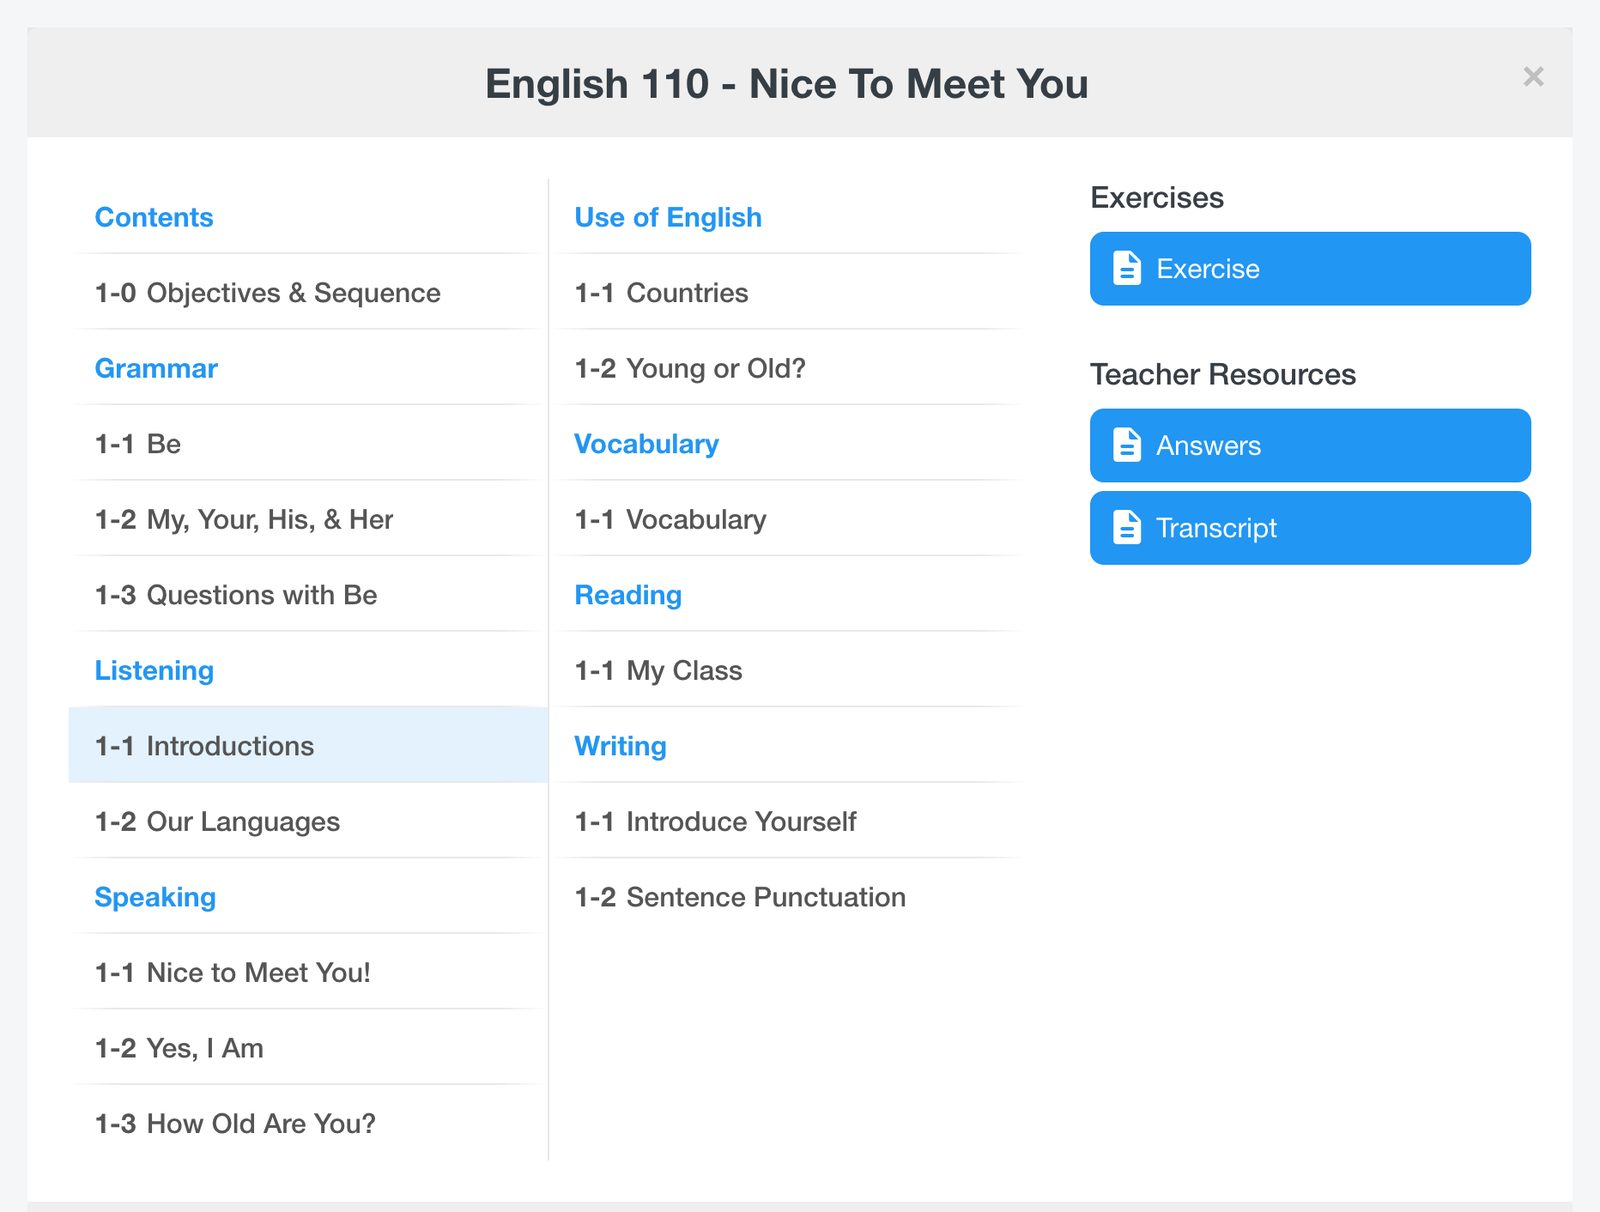Open 1-3 Questions with Be
Screen dimensions: 1600x1212
point(308,594)
